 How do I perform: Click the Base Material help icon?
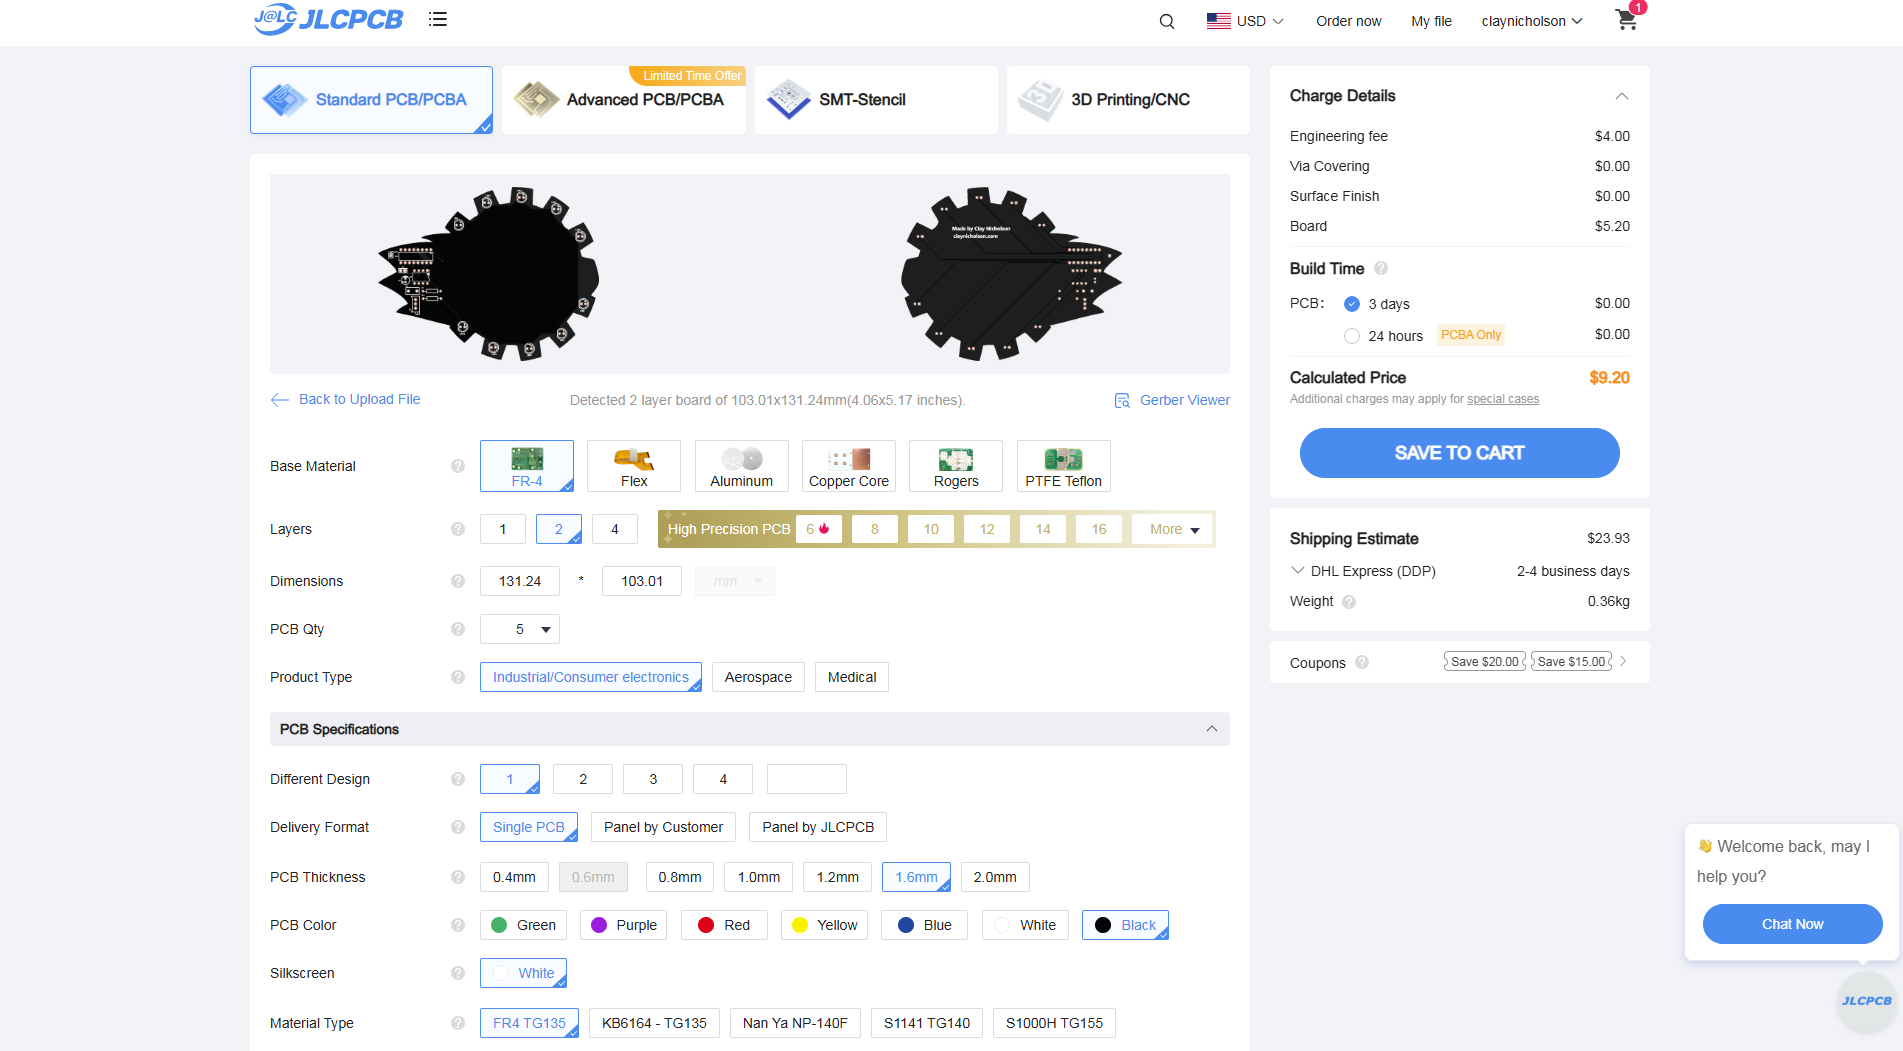pyautogui.click(x=458, y=466)
